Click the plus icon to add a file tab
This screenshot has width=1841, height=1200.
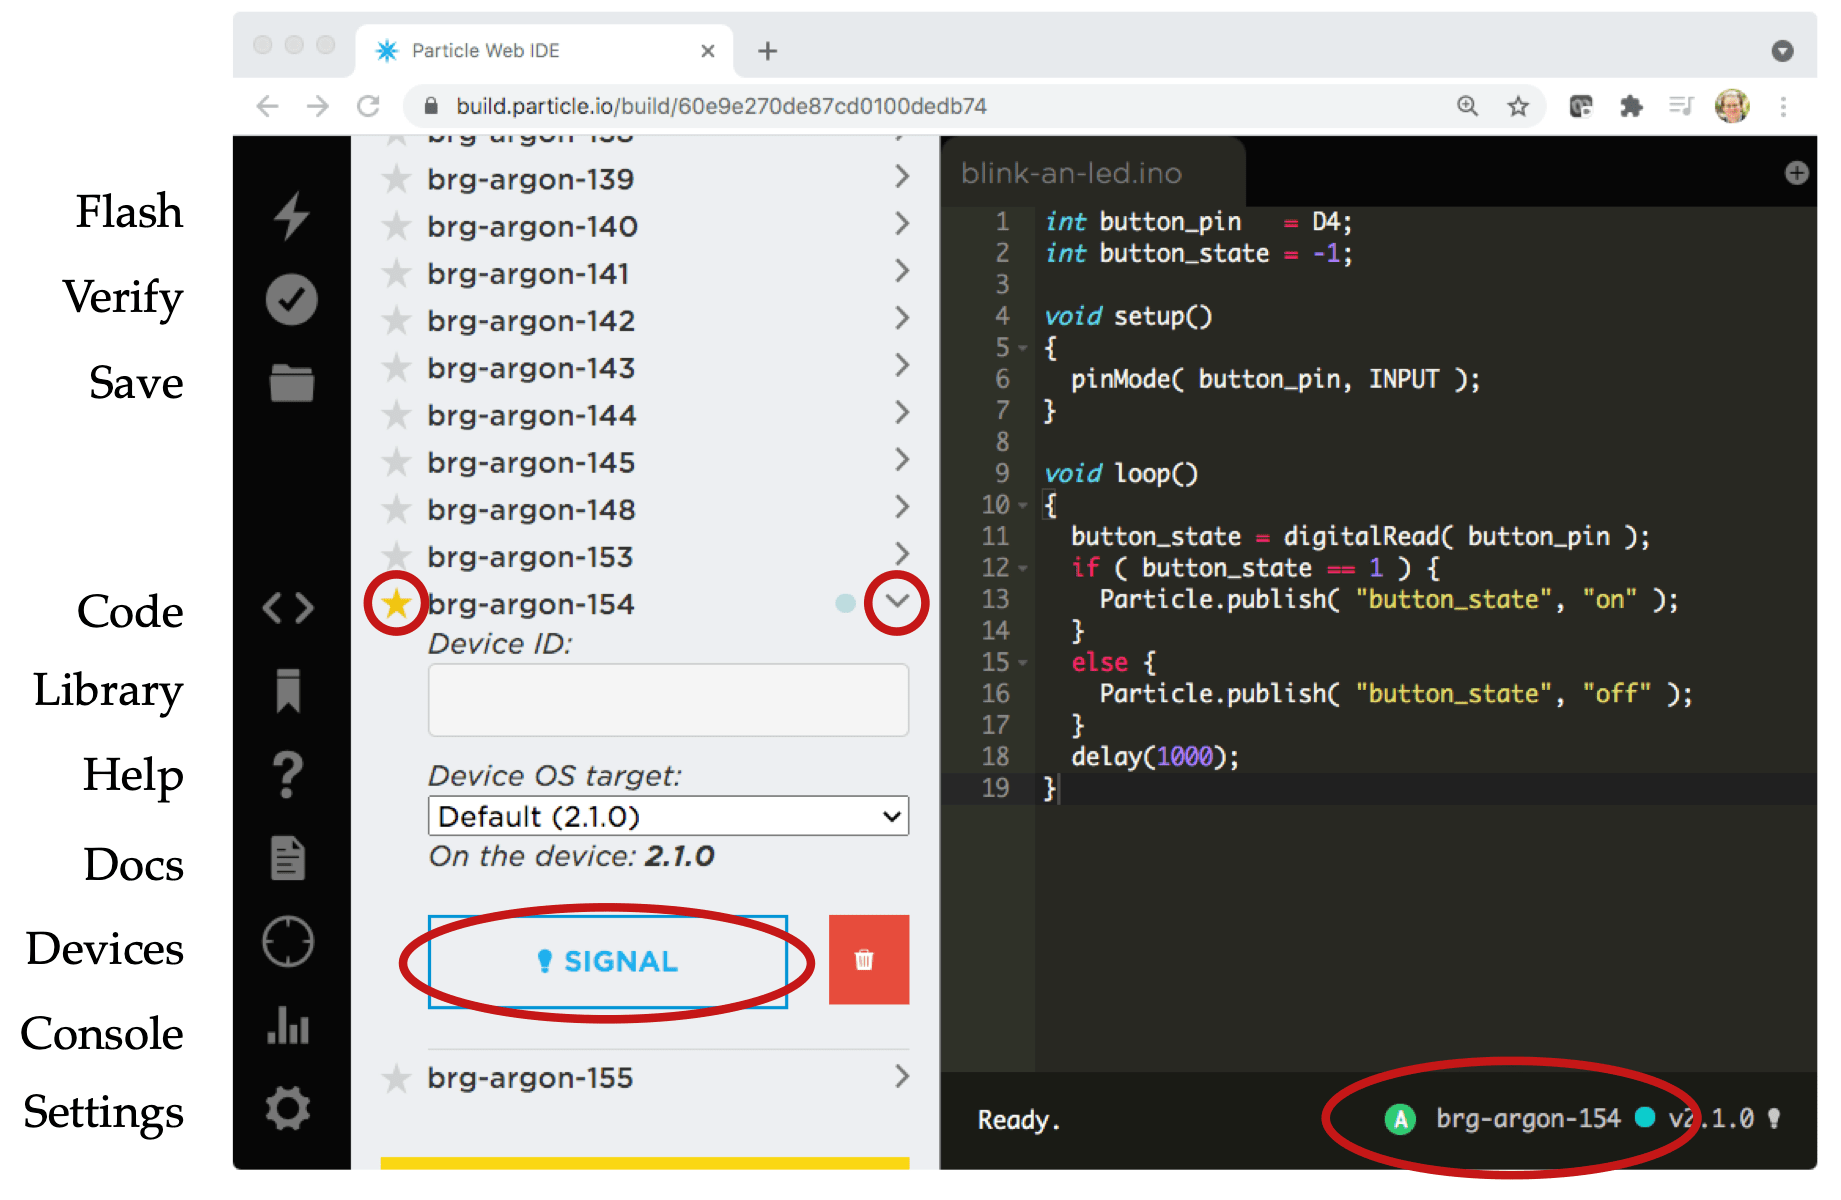click(1796, 173)
